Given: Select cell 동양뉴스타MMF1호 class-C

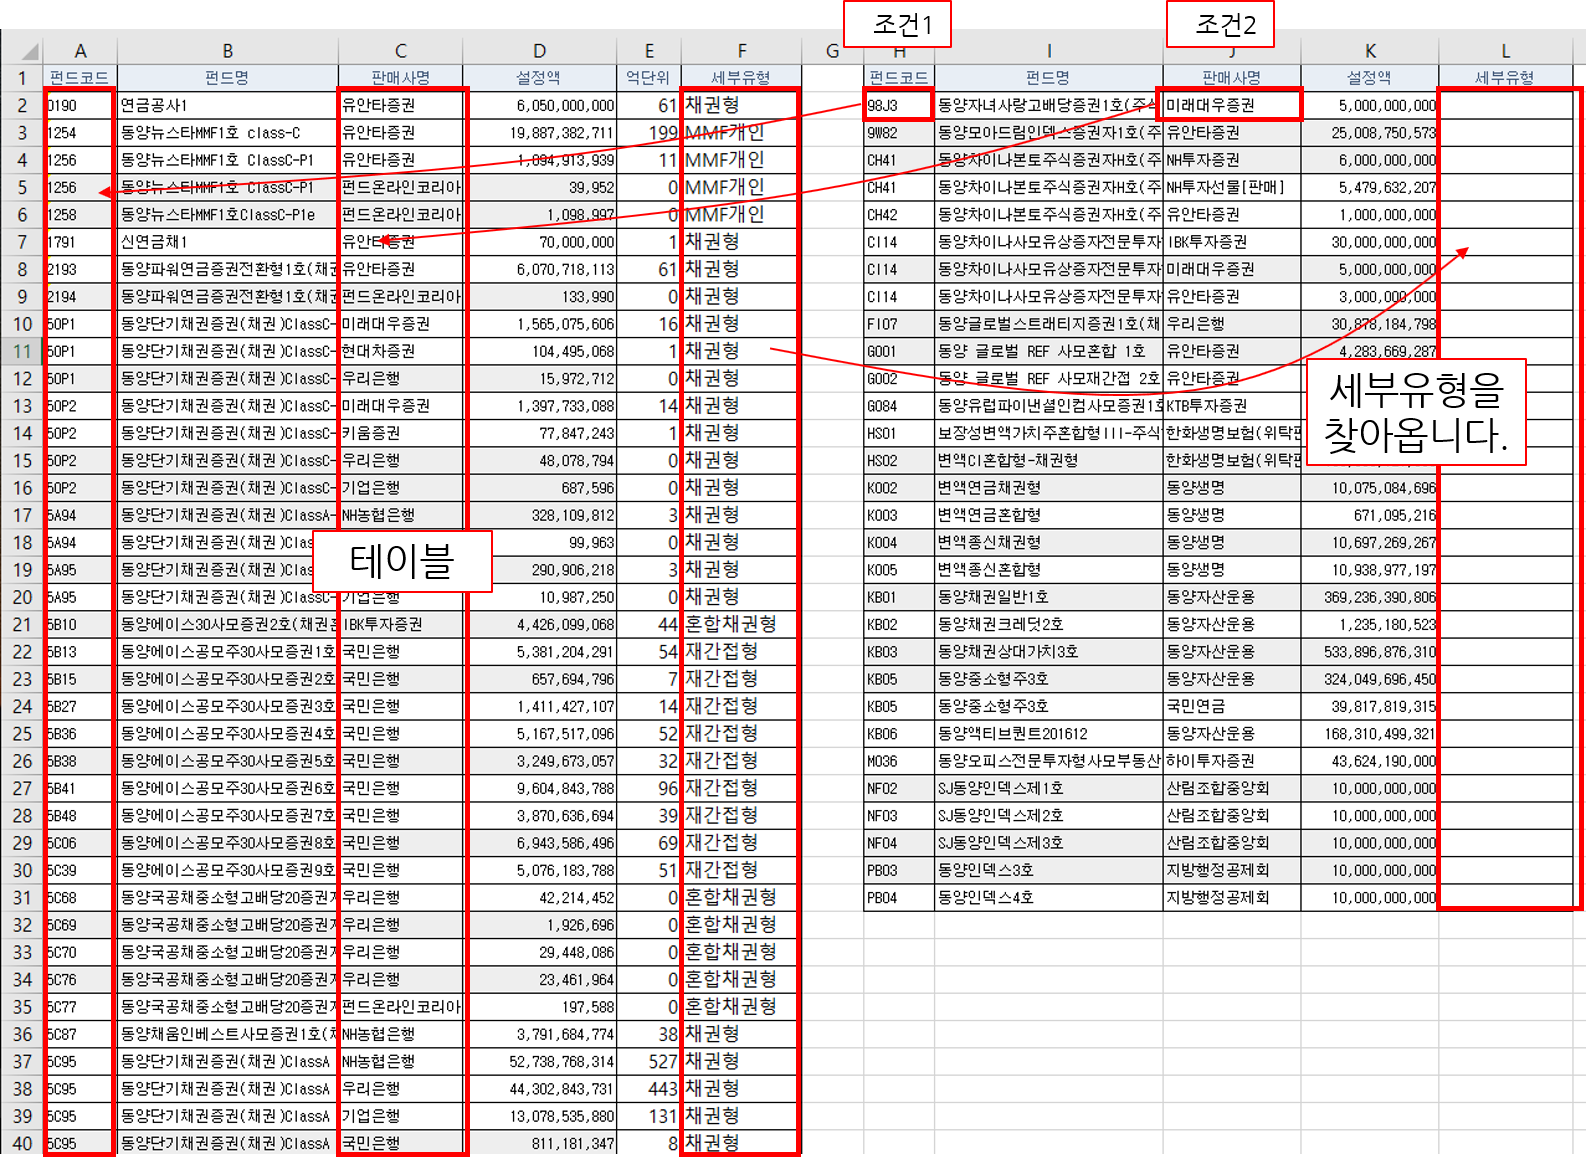Looking at the screenshot, I should tap(228, 133).
